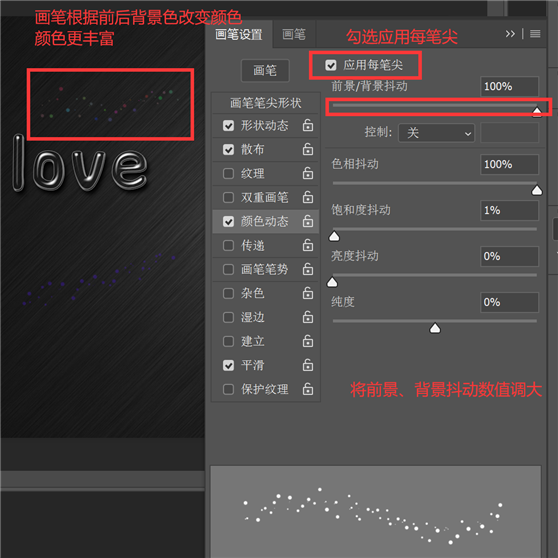Adjust 纯度 slider handle
Image resolution: width=558 pixels, height=558 pixels.
click(435, 328)
